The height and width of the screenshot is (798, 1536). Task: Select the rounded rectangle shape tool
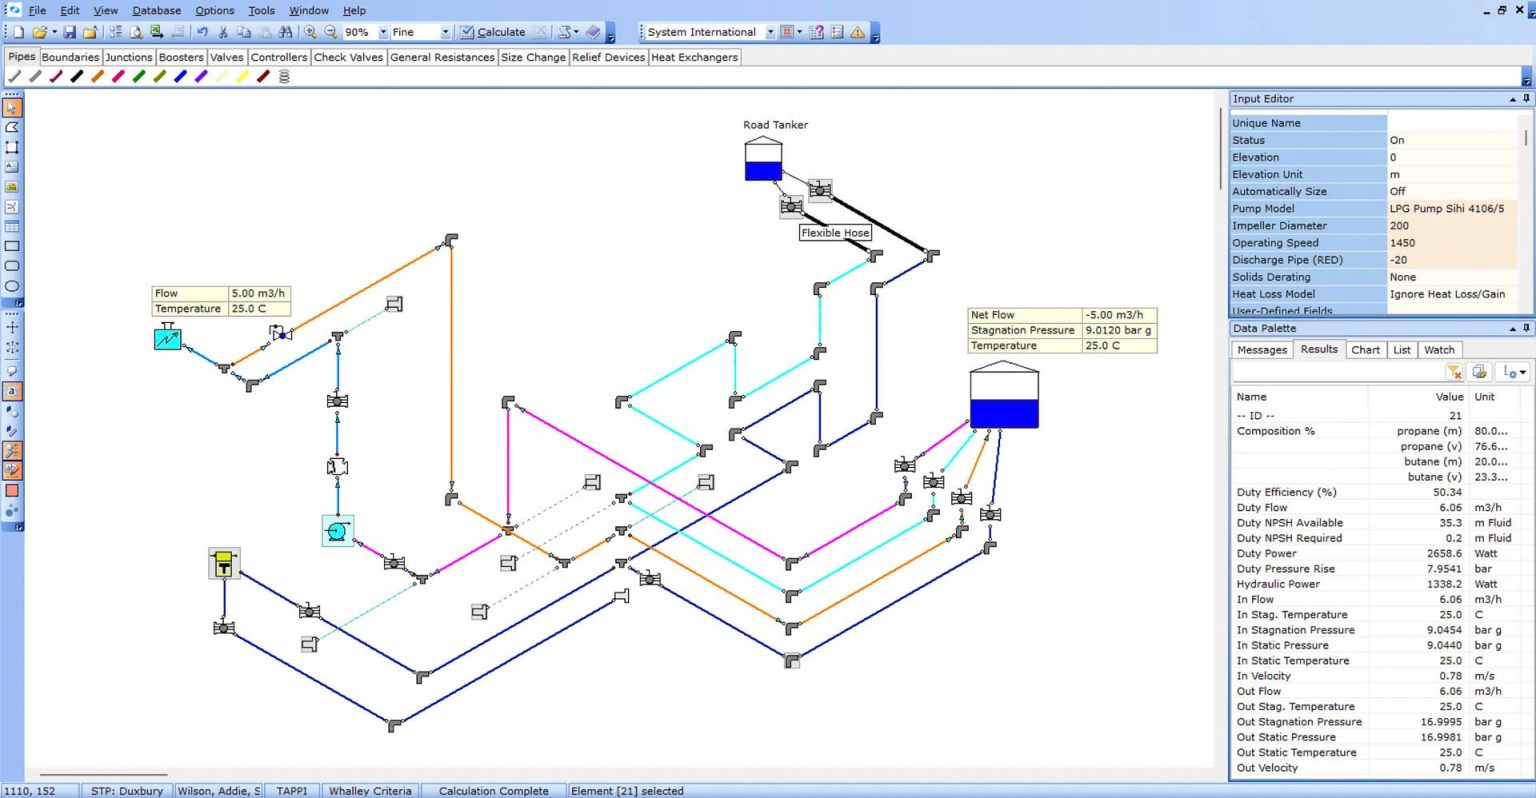pyautogui.click(x=12, y=266)
